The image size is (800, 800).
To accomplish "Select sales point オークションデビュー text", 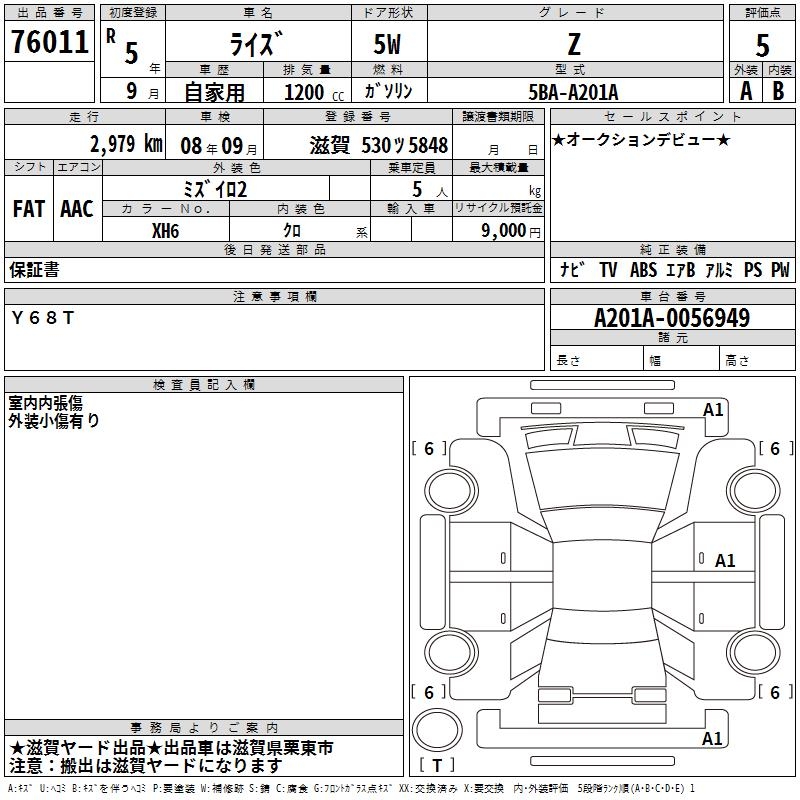I will point(641,140).
